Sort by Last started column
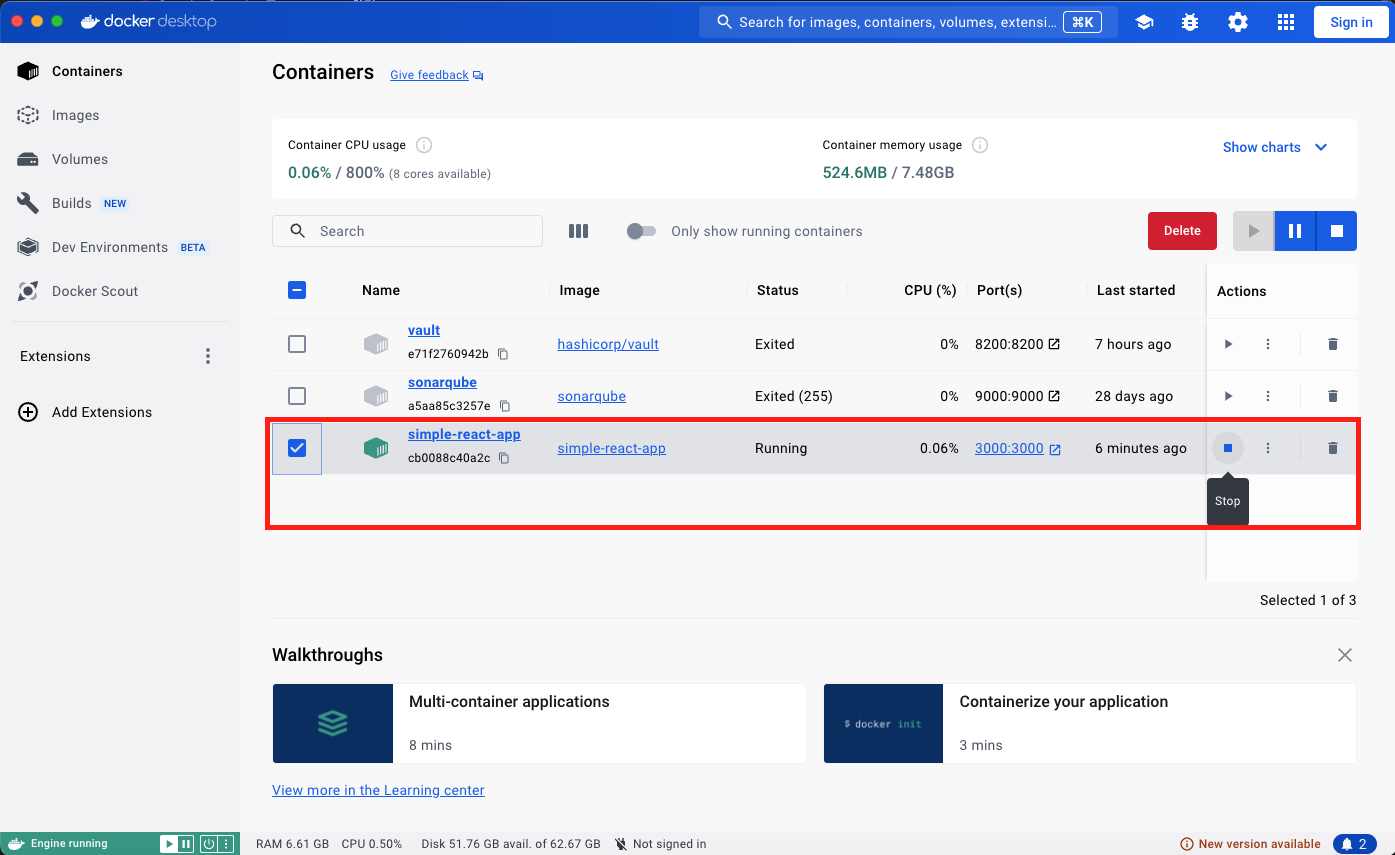 click(1136, 290)
